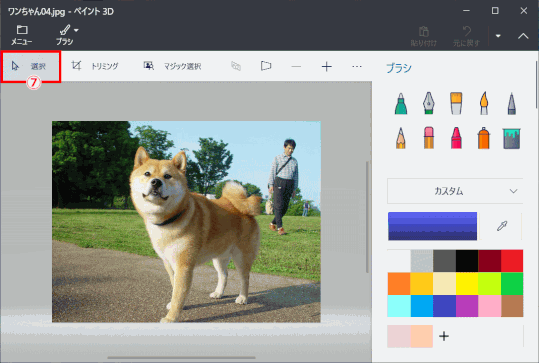Choose the トリミング (Crop) tool

pyautogui.click(x=95, y=66)
